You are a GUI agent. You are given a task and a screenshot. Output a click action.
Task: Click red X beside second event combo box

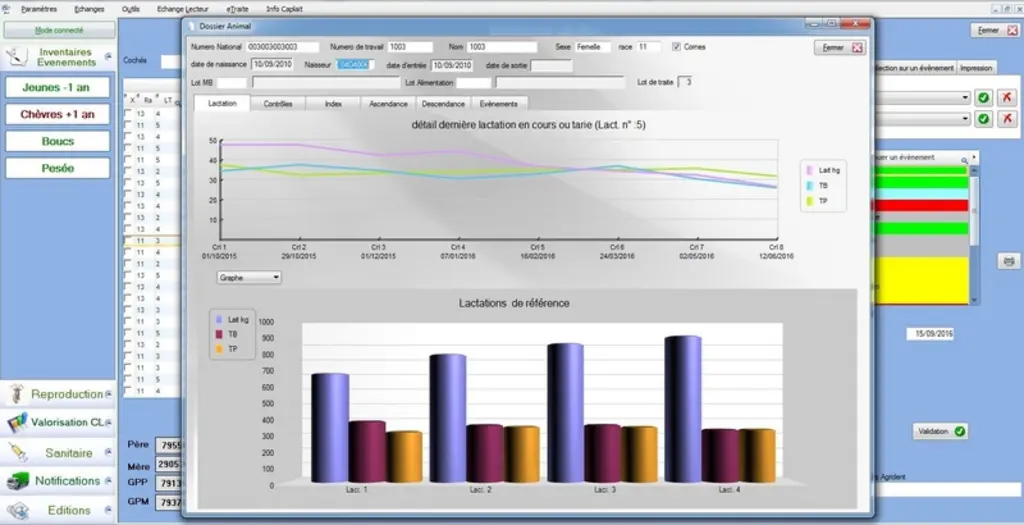(x=1006, y=119)
